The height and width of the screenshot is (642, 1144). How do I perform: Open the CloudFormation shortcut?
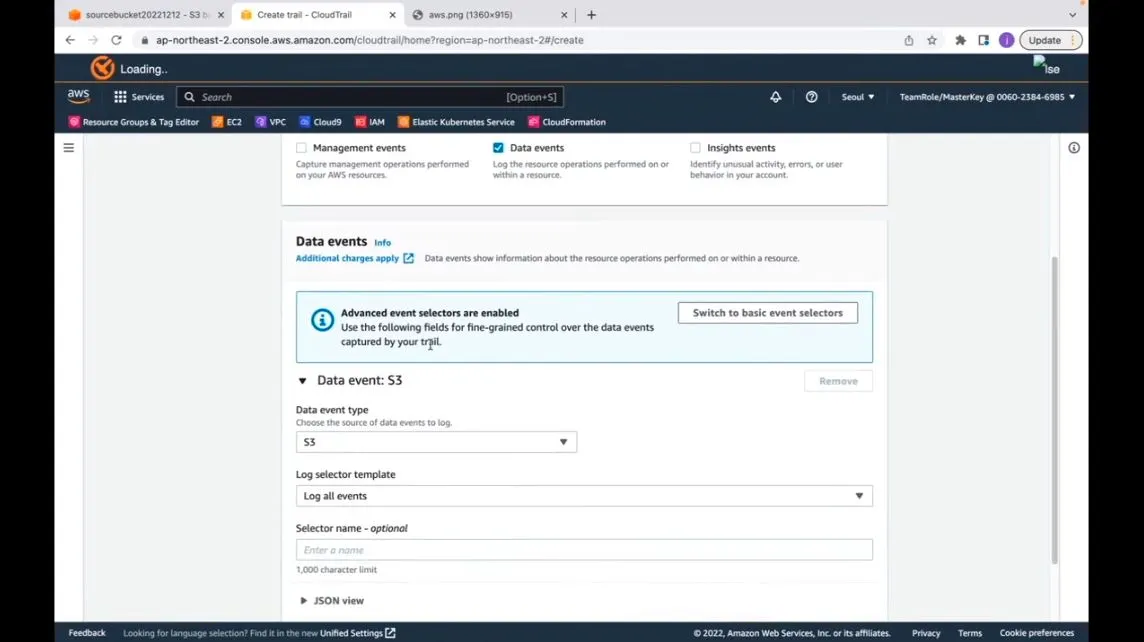pos(567,122)
